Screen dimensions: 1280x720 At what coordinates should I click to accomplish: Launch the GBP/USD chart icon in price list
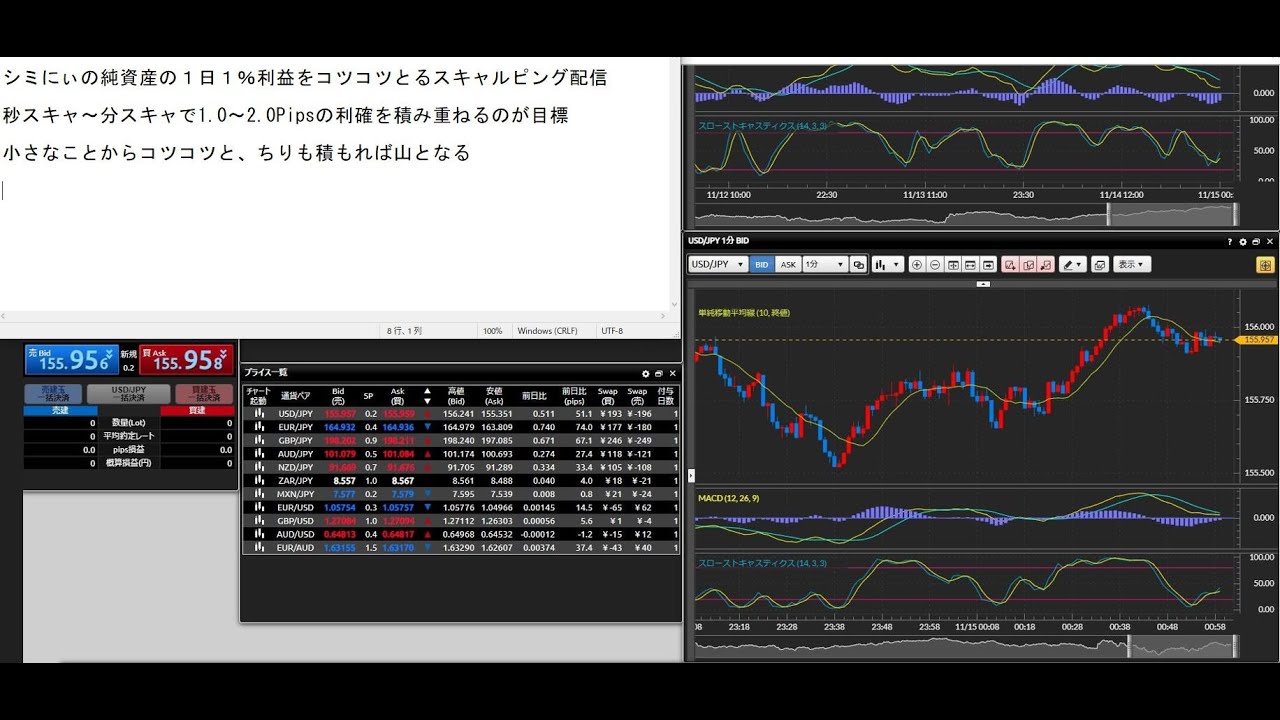(x=260, y=520)
